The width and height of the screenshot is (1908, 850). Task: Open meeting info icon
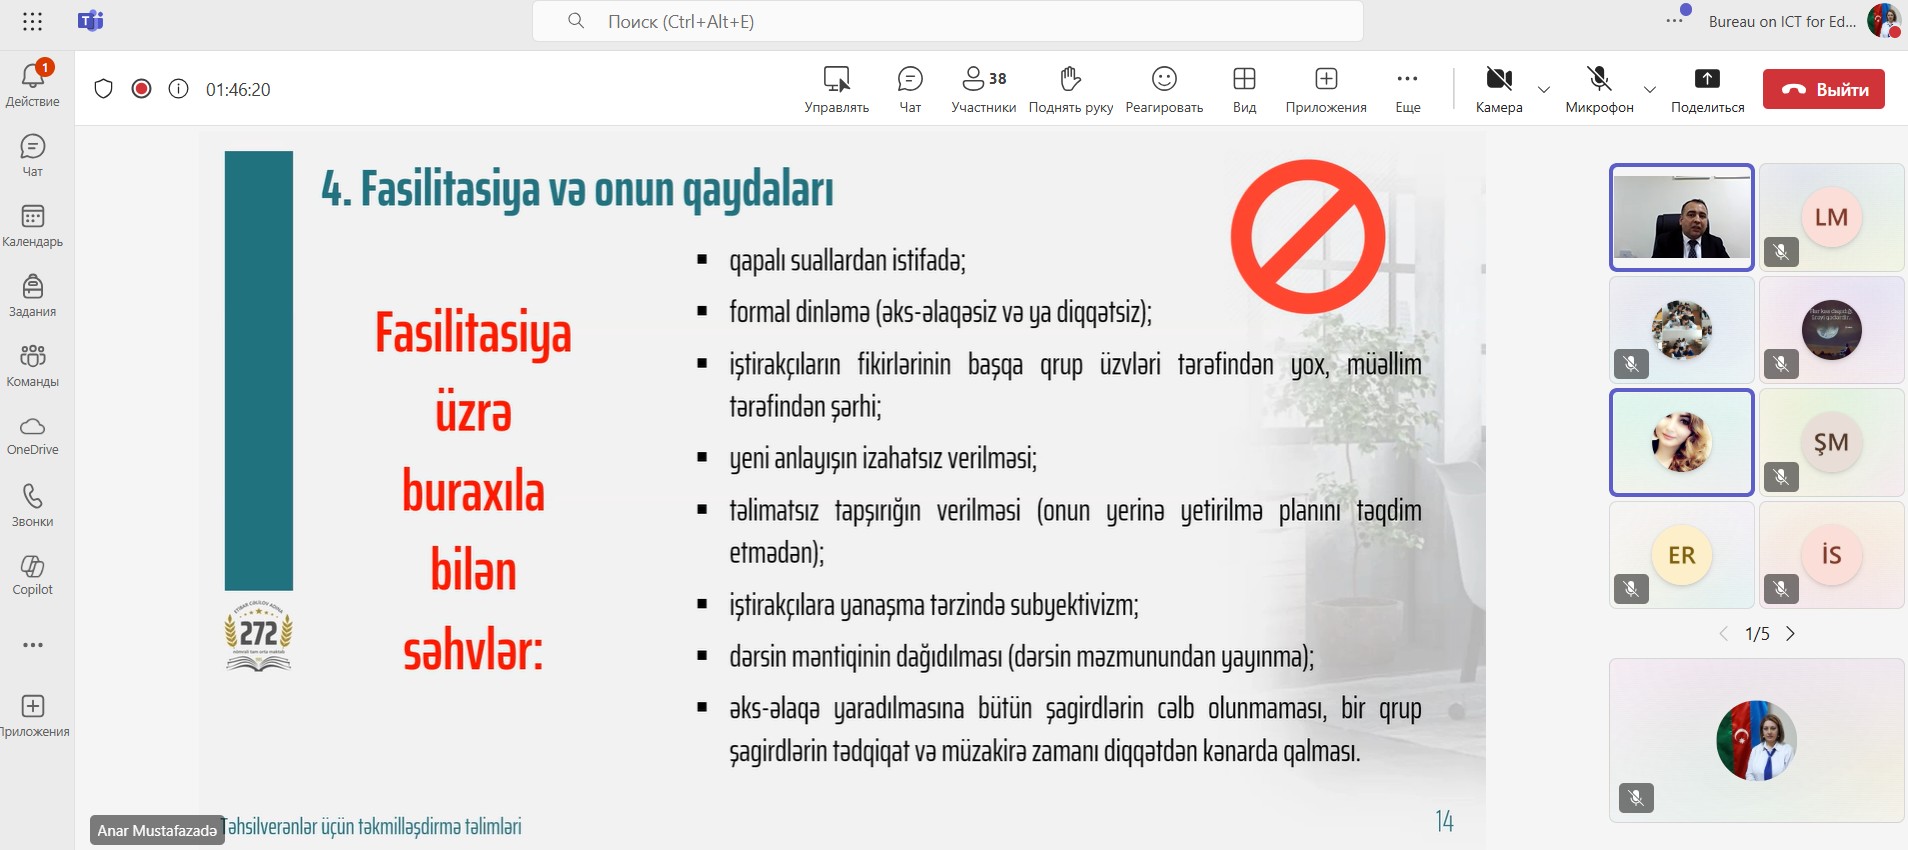tap(178, 89)
